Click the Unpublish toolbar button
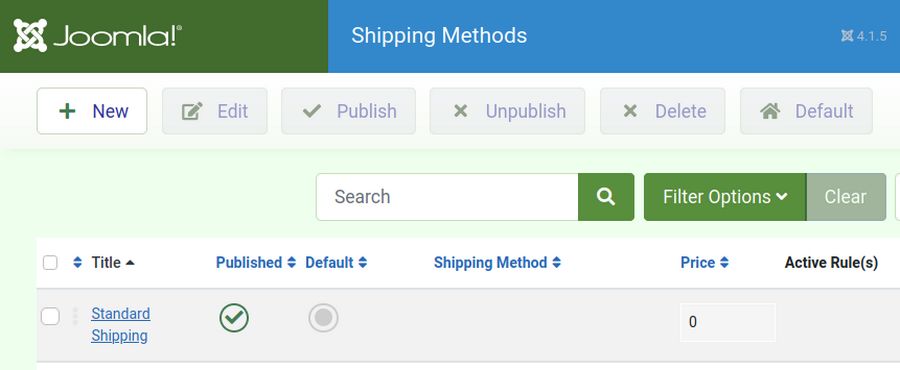Screen dimensions: 900x370 coord(507,111)
